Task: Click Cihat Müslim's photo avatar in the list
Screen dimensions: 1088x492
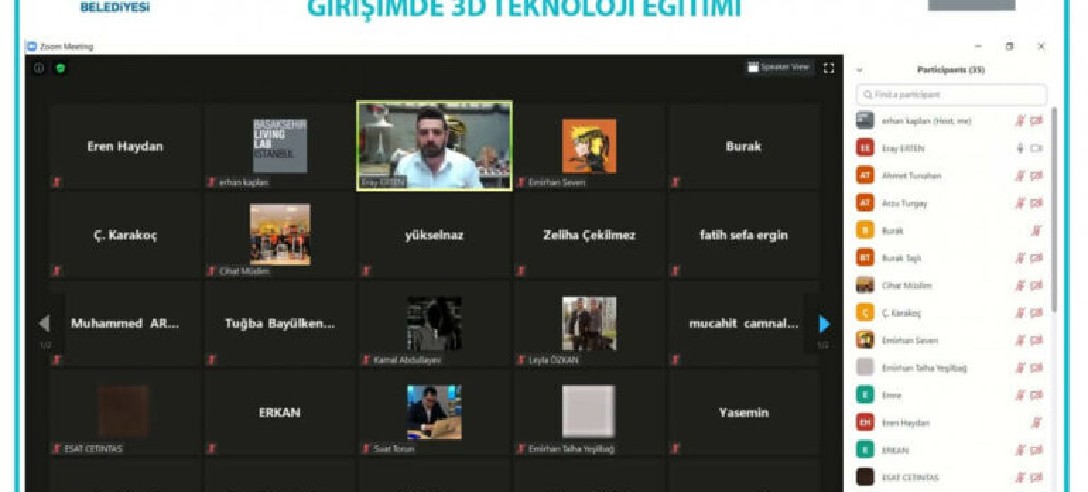Action: pyautogui.click(x=865, y=285)
